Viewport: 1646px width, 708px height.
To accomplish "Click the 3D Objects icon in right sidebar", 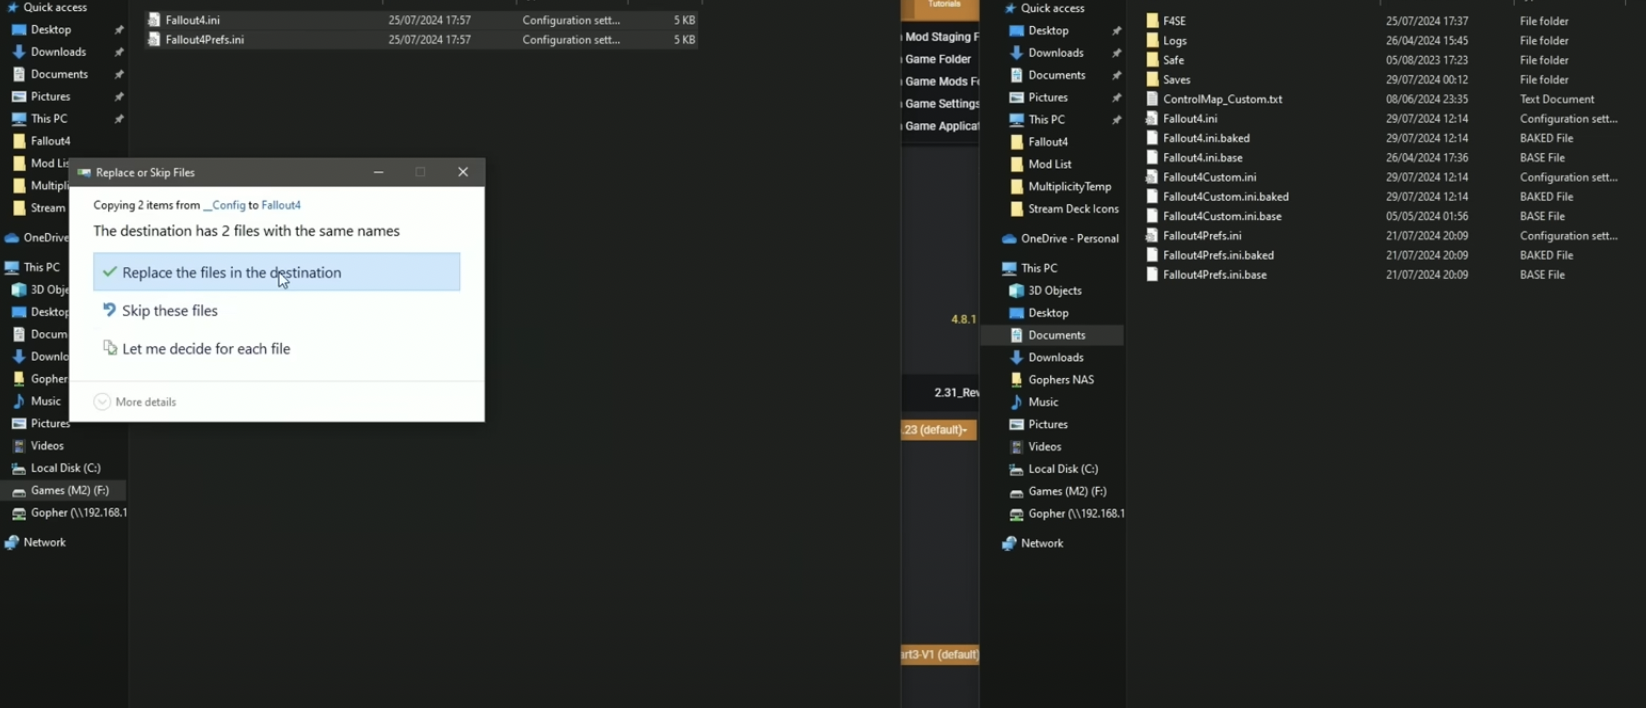I will [1016, 291].
